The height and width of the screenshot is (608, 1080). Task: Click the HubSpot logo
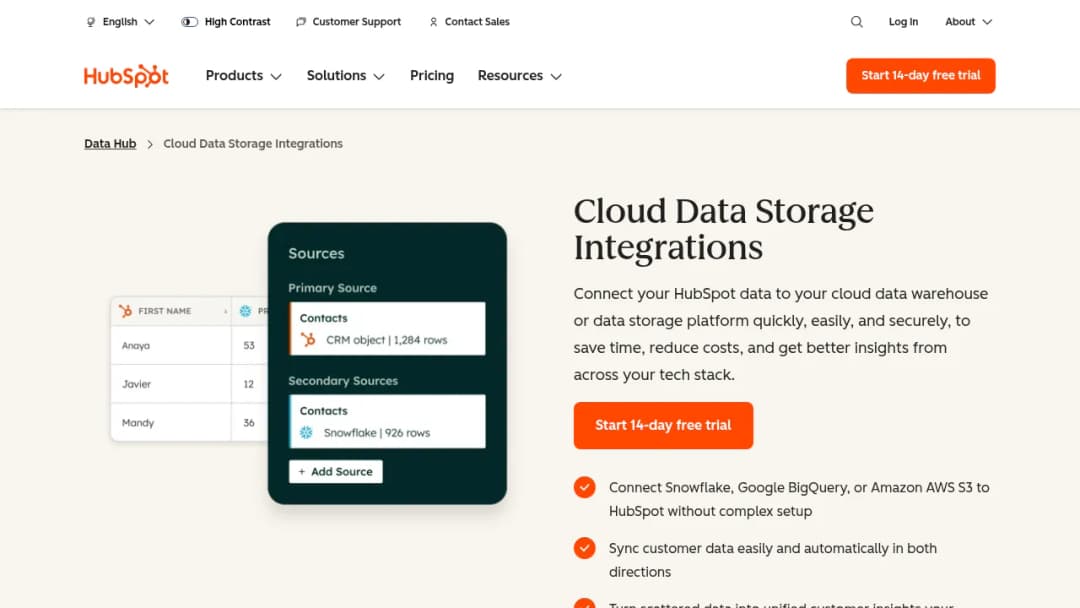(x=126, y=76)
